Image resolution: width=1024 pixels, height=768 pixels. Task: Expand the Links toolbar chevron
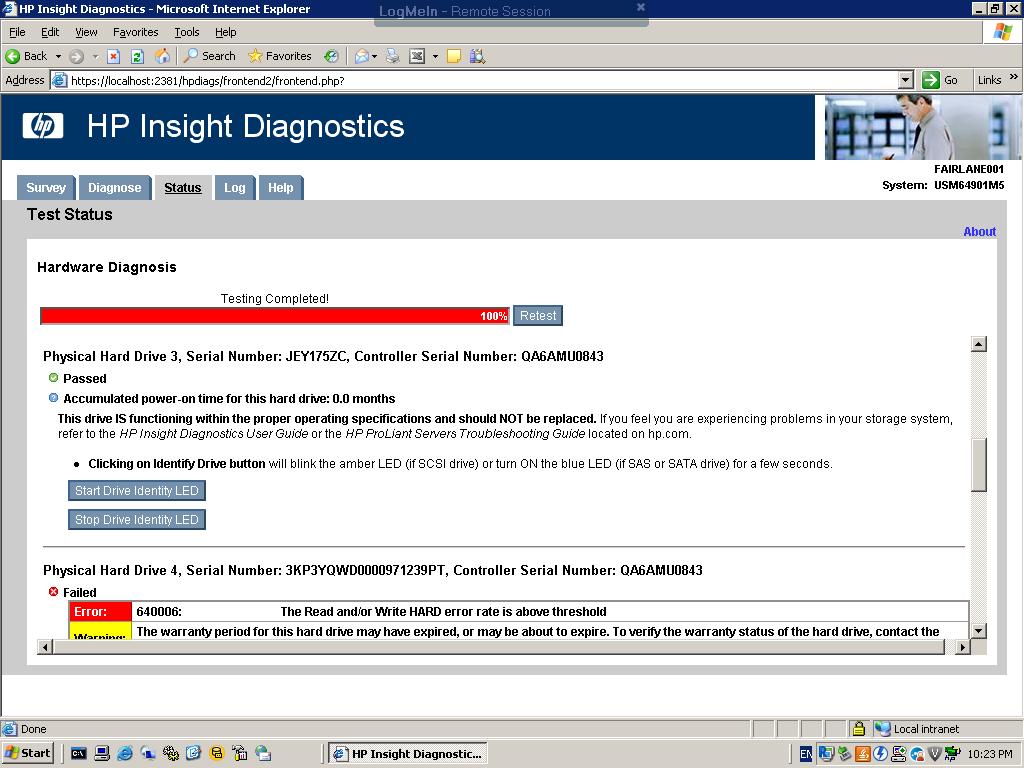coord(1014,80)
